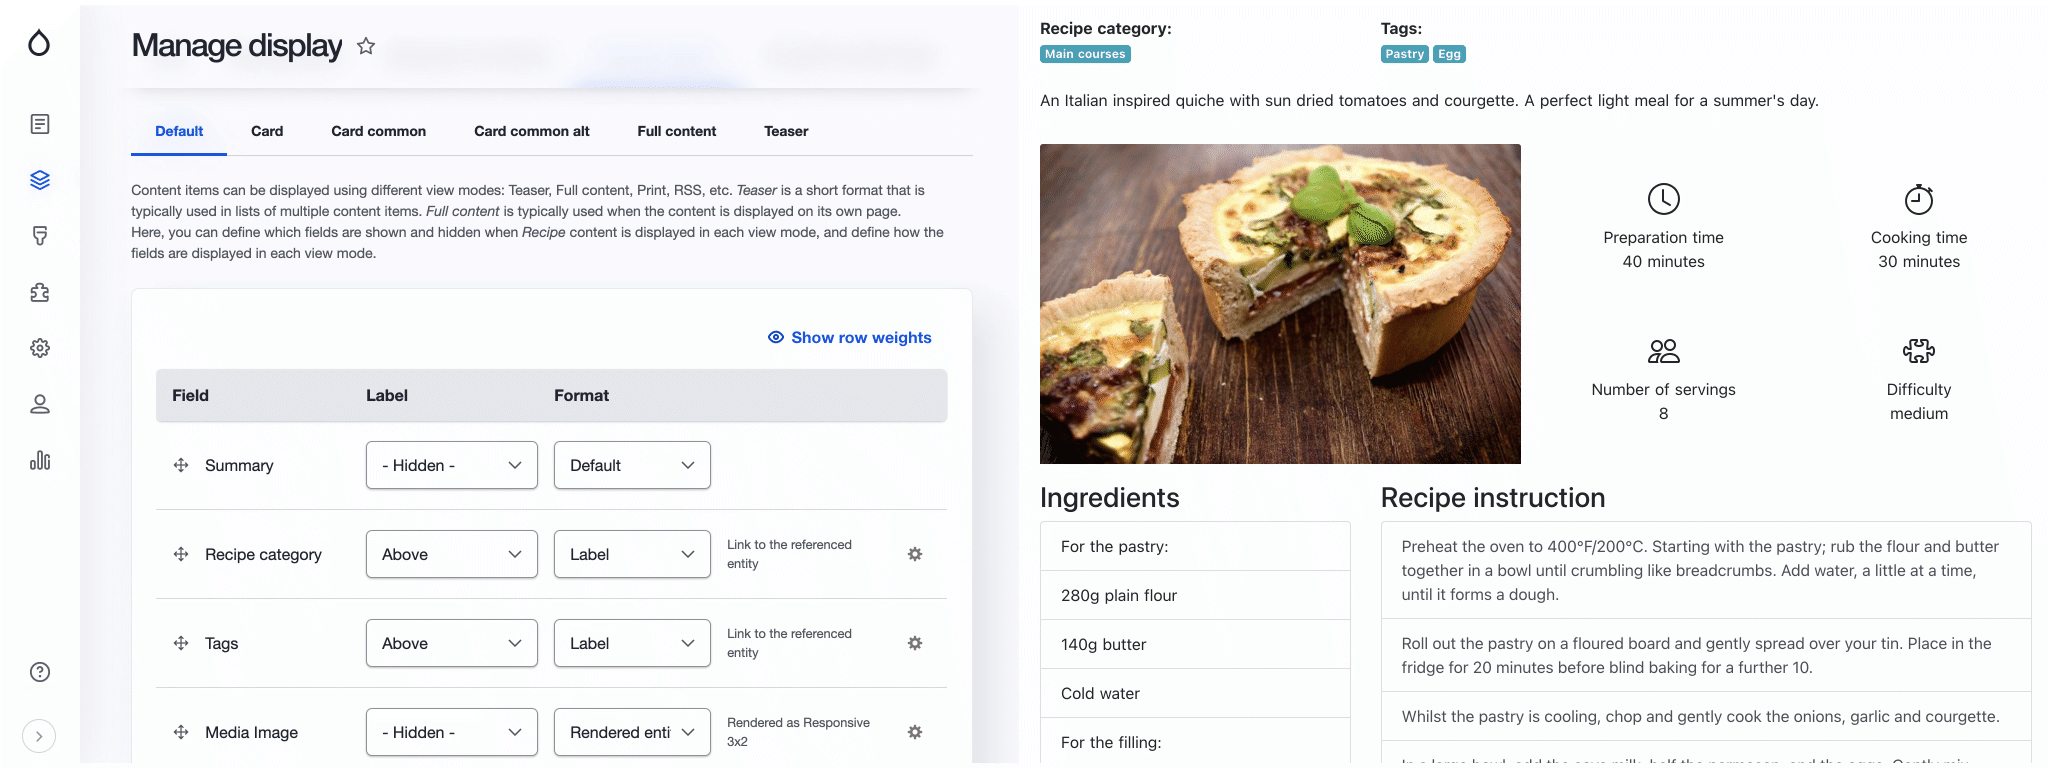Screen dimensions: 2048x768
Task: Open Summary label dropdown
Action: pos(451,465)
